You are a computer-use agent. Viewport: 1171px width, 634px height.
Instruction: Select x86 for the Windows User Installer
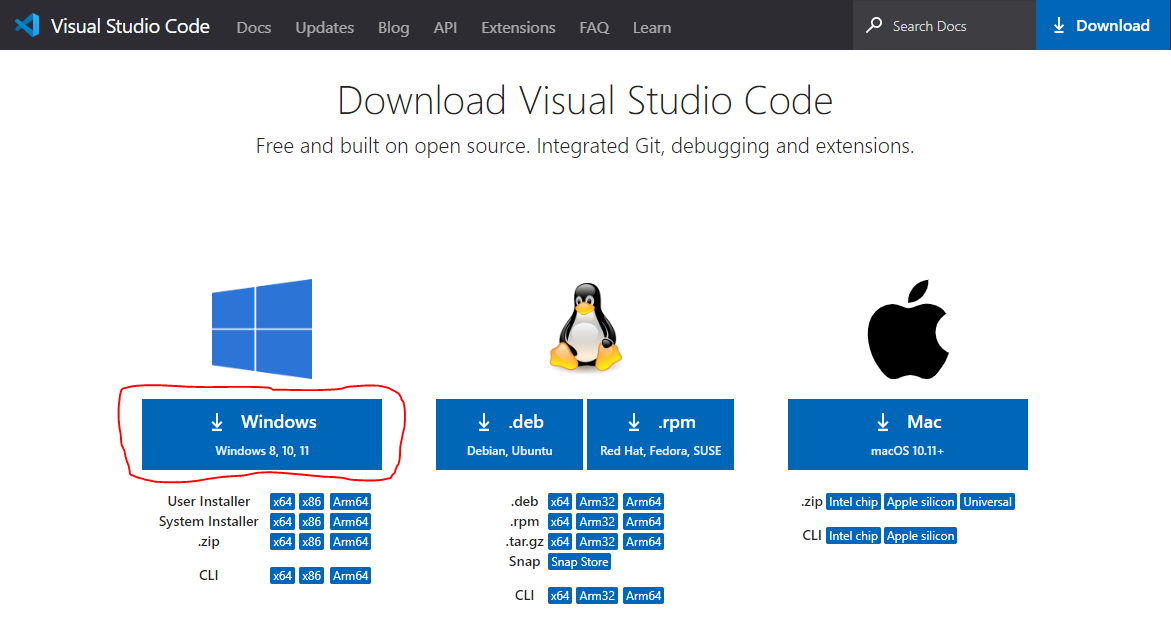(311, 501)
